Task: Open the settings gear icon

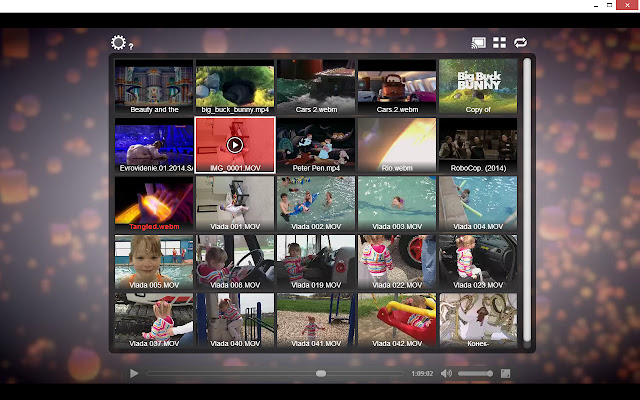Action: click(118, 42)
